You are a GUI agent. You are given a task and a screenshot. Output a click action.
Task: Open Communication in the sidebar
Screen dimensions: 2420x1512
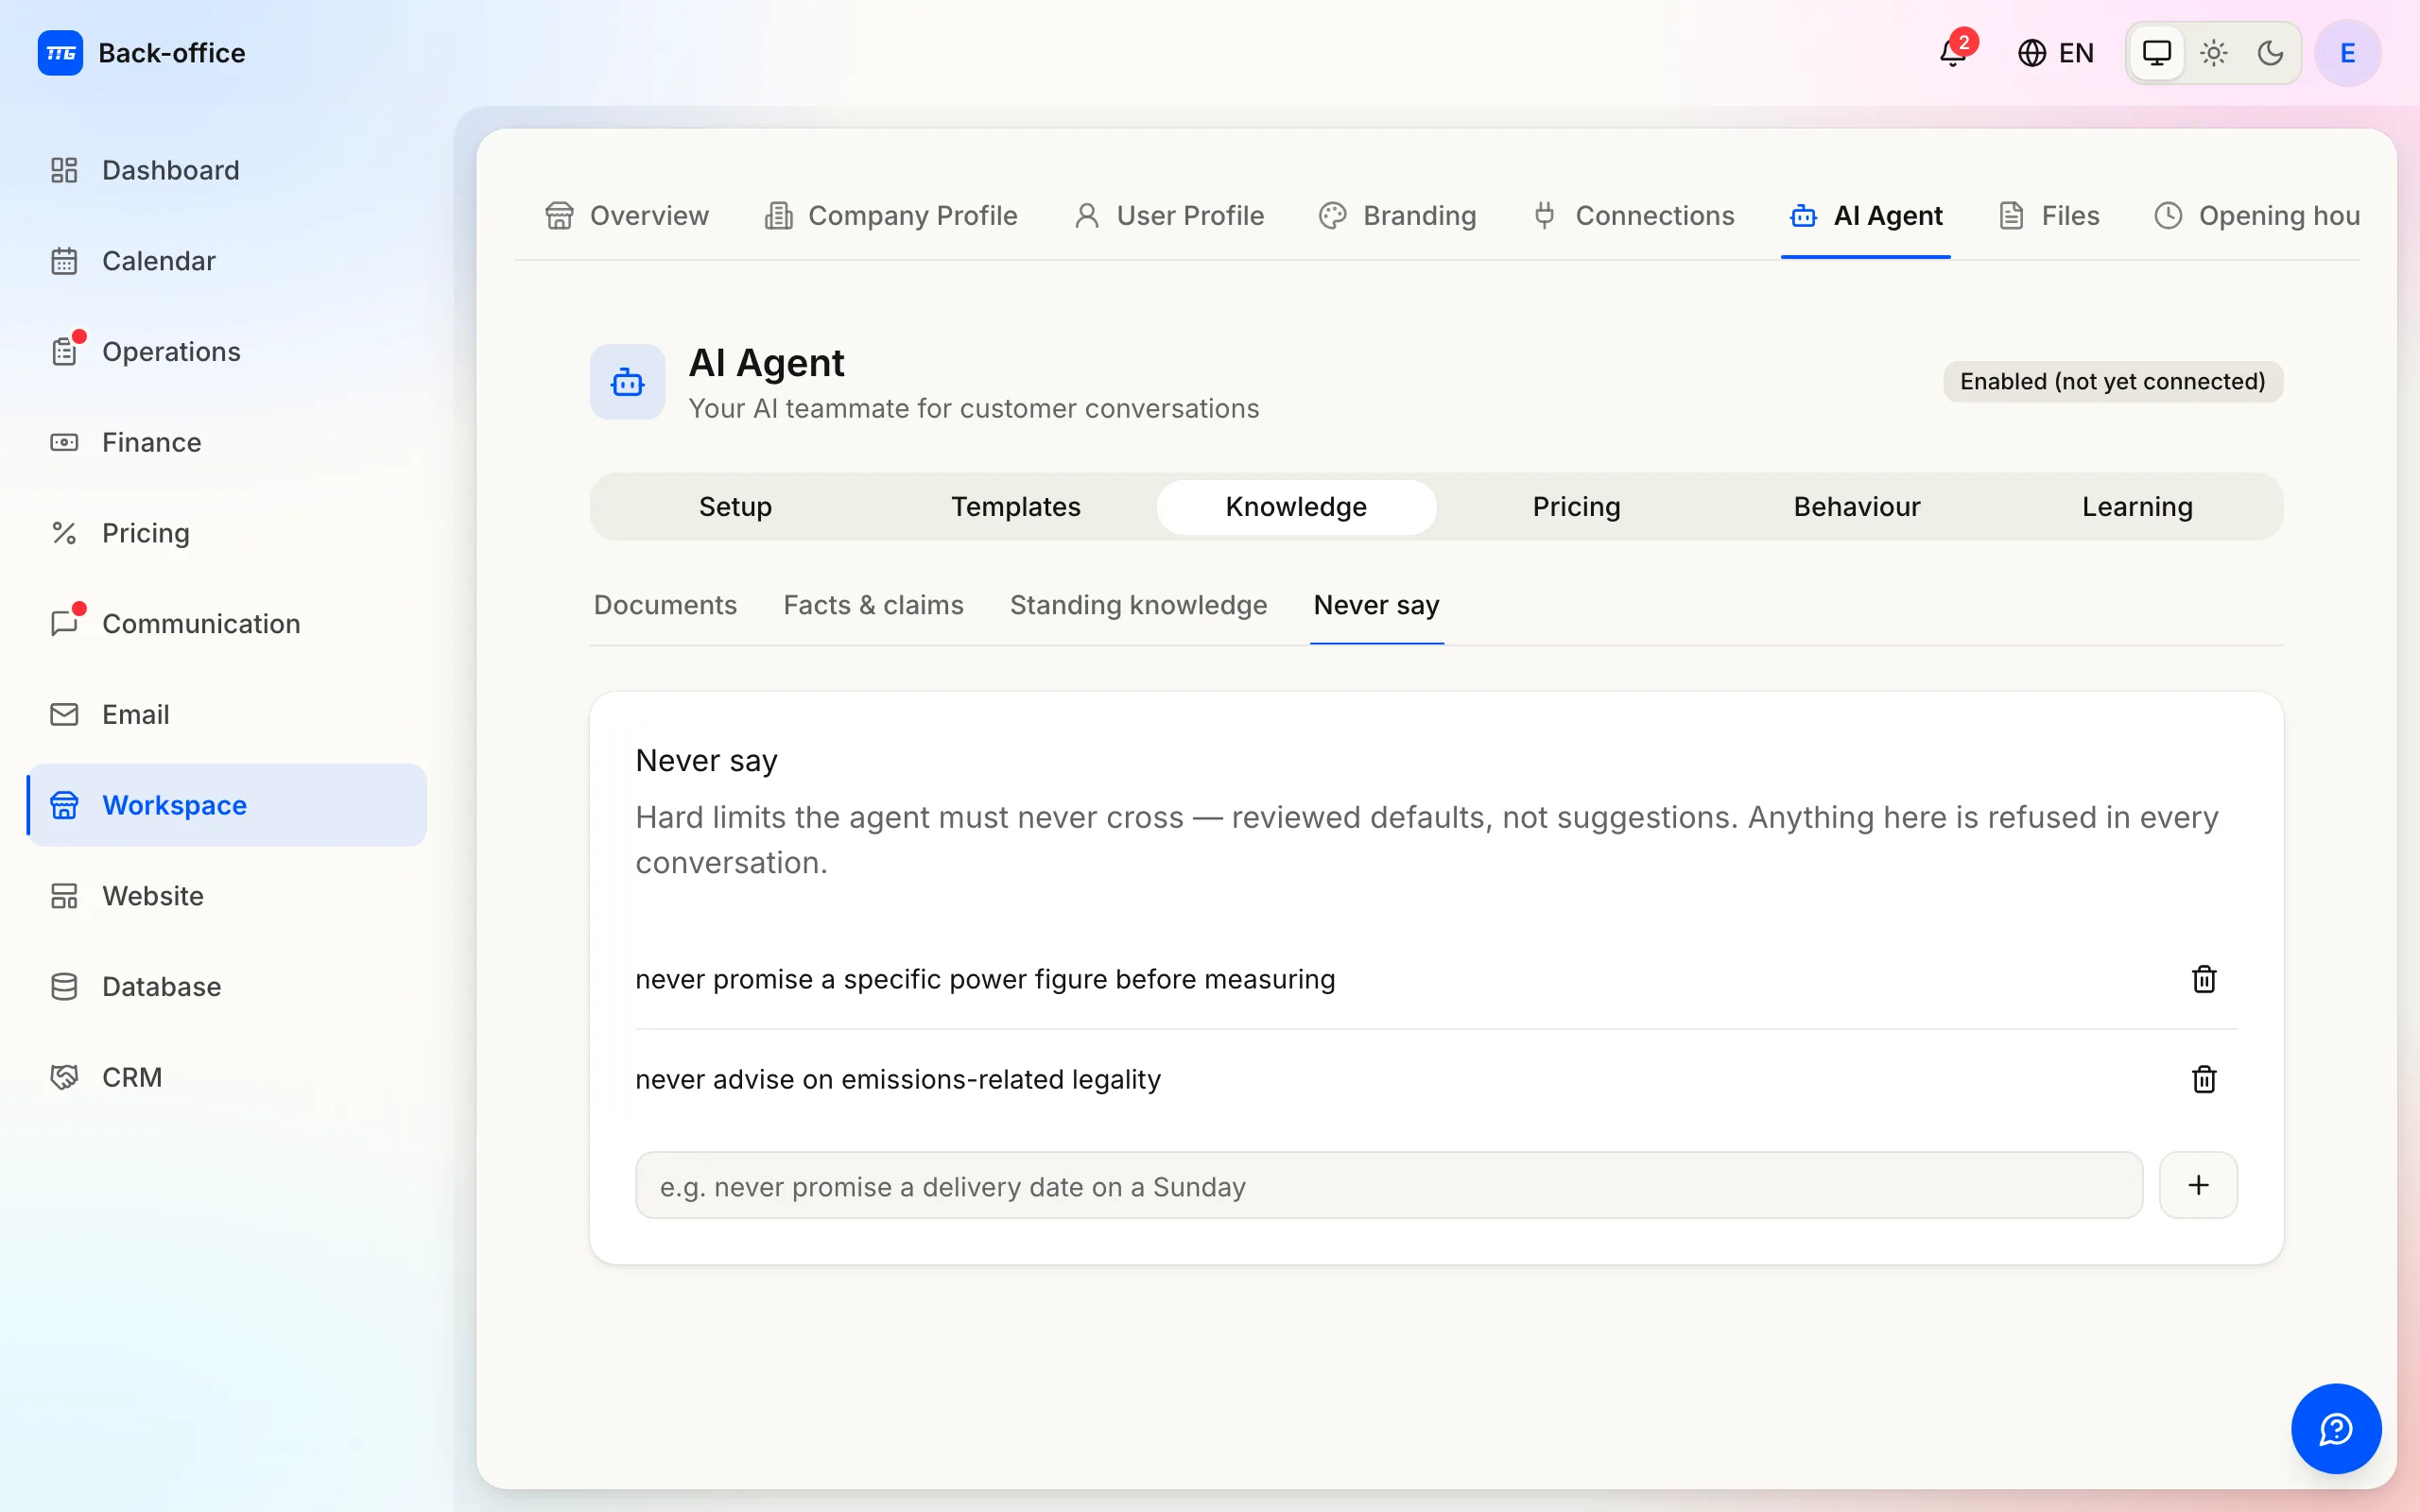point(227,624)
